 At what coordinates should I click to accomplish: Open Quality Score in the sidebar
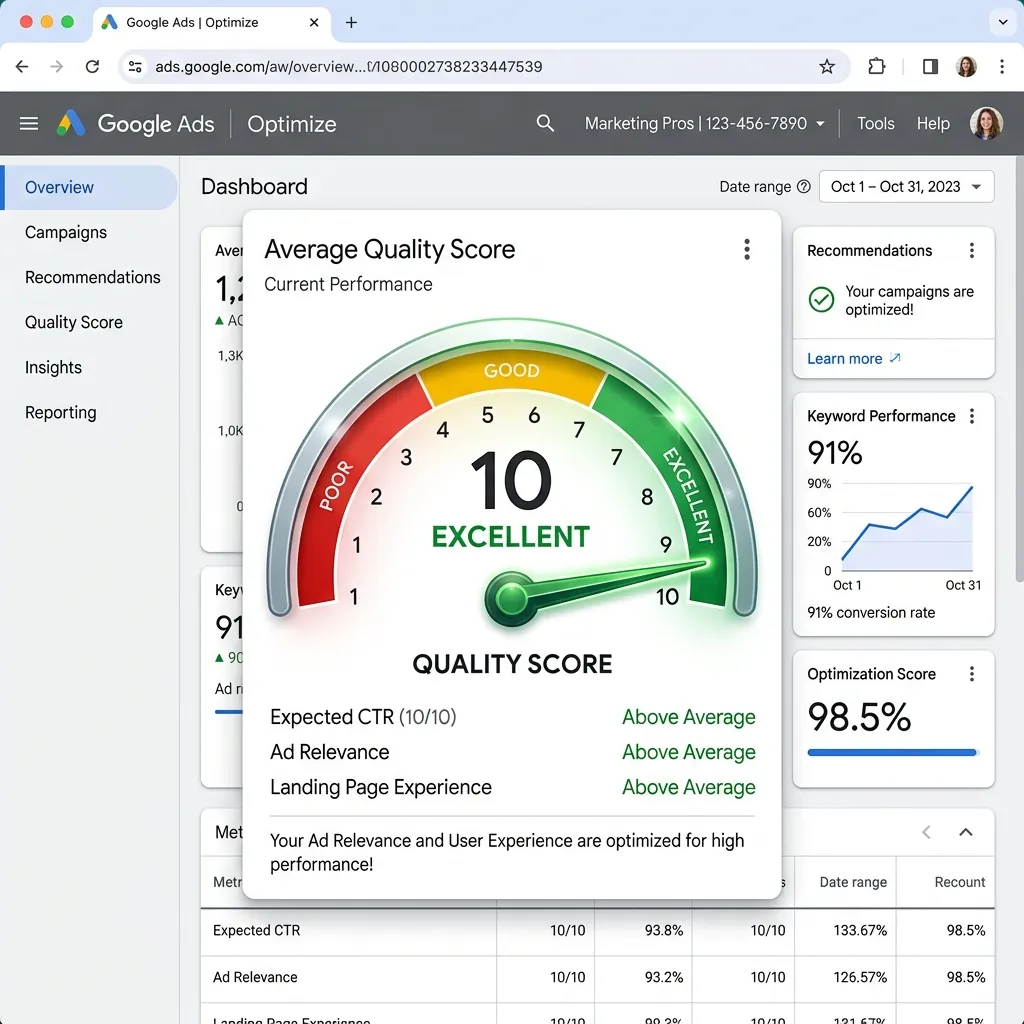74,323
